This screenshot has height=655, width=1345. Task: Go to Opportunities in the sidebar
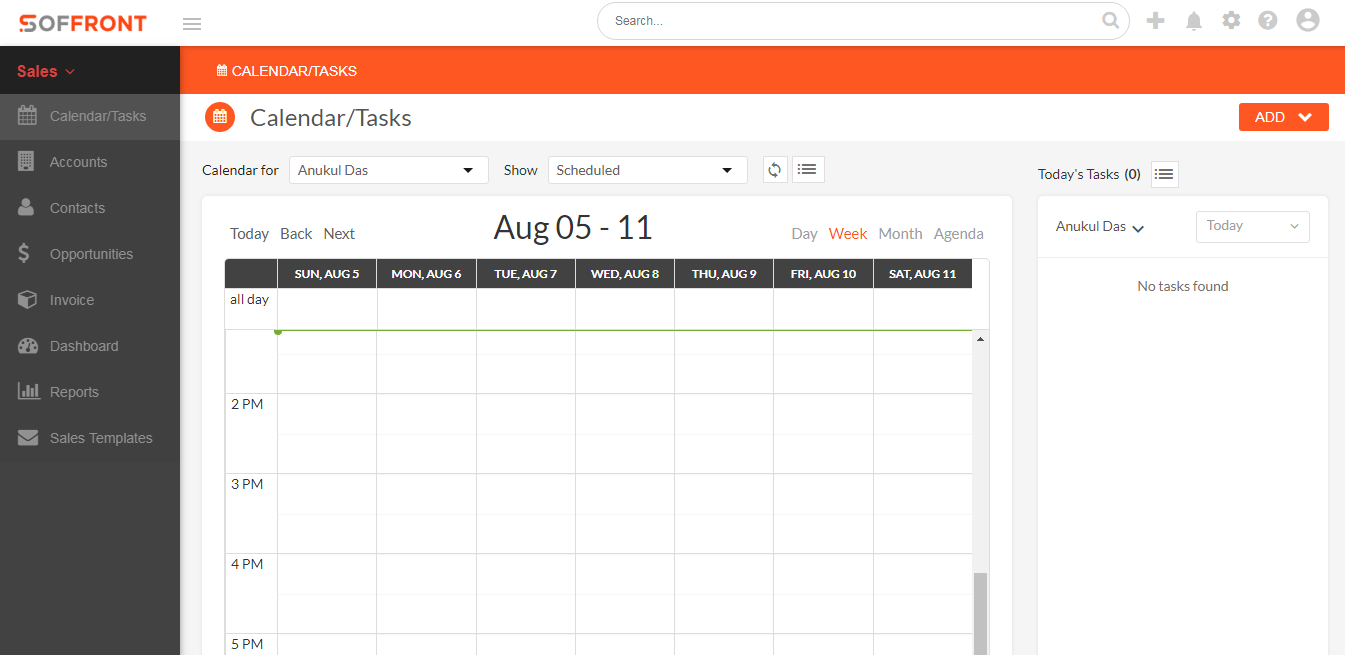(x=90, y=254)
